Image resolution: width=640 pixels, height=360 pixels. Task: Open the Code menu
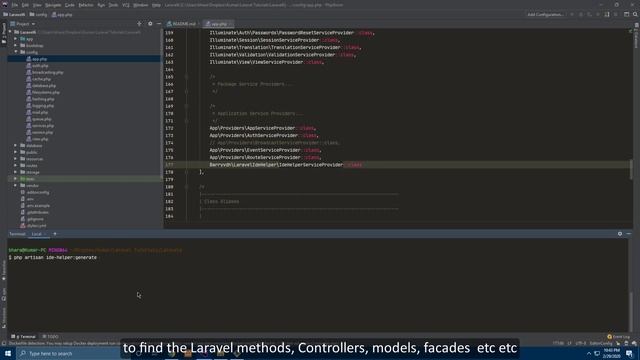[x=70, y=5]
